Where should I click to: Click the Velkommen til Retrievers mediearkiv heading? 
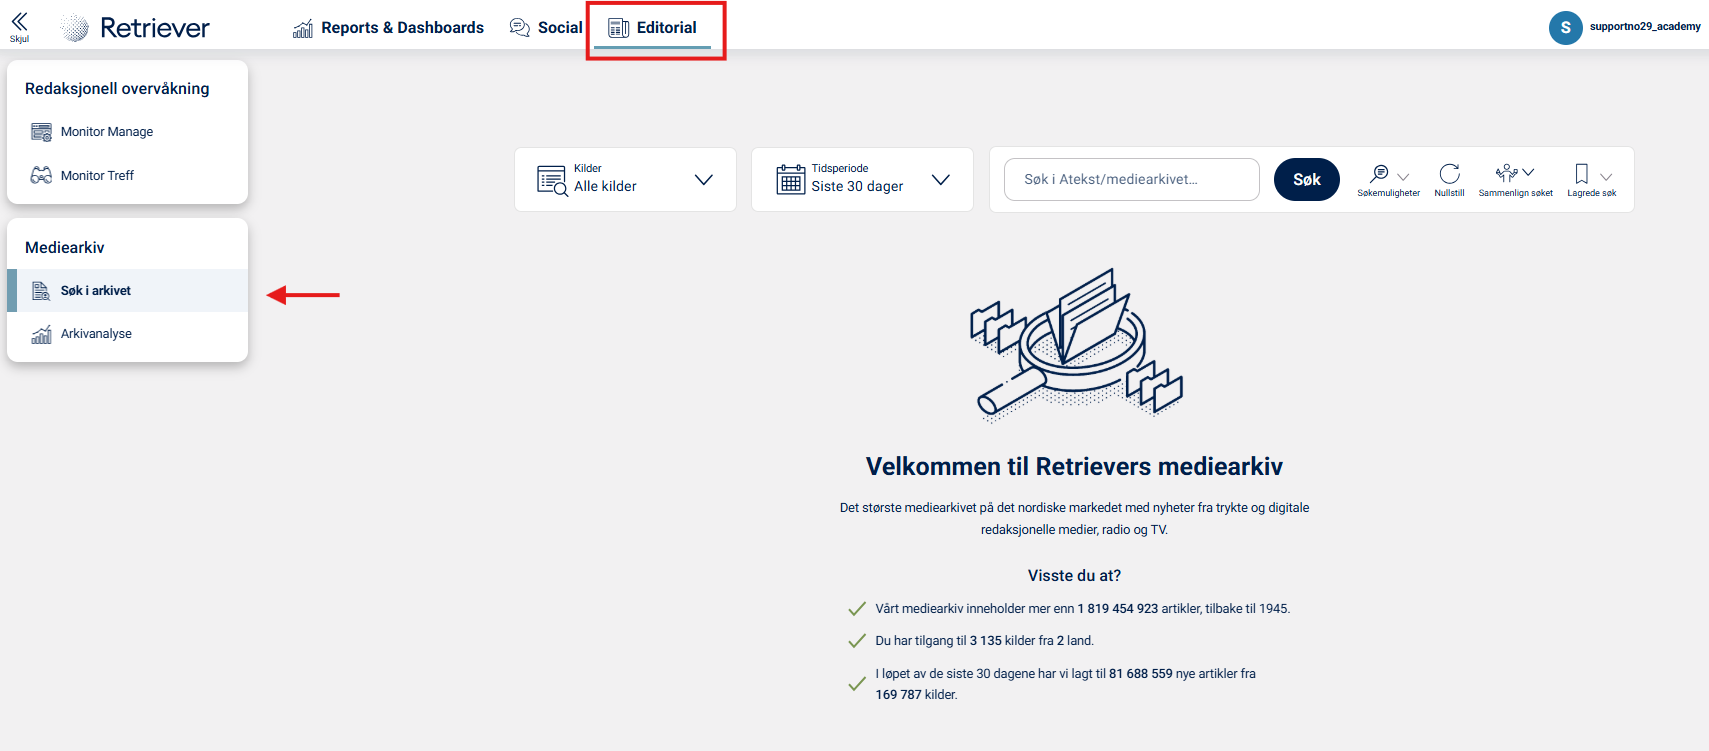coord(1074,467)
